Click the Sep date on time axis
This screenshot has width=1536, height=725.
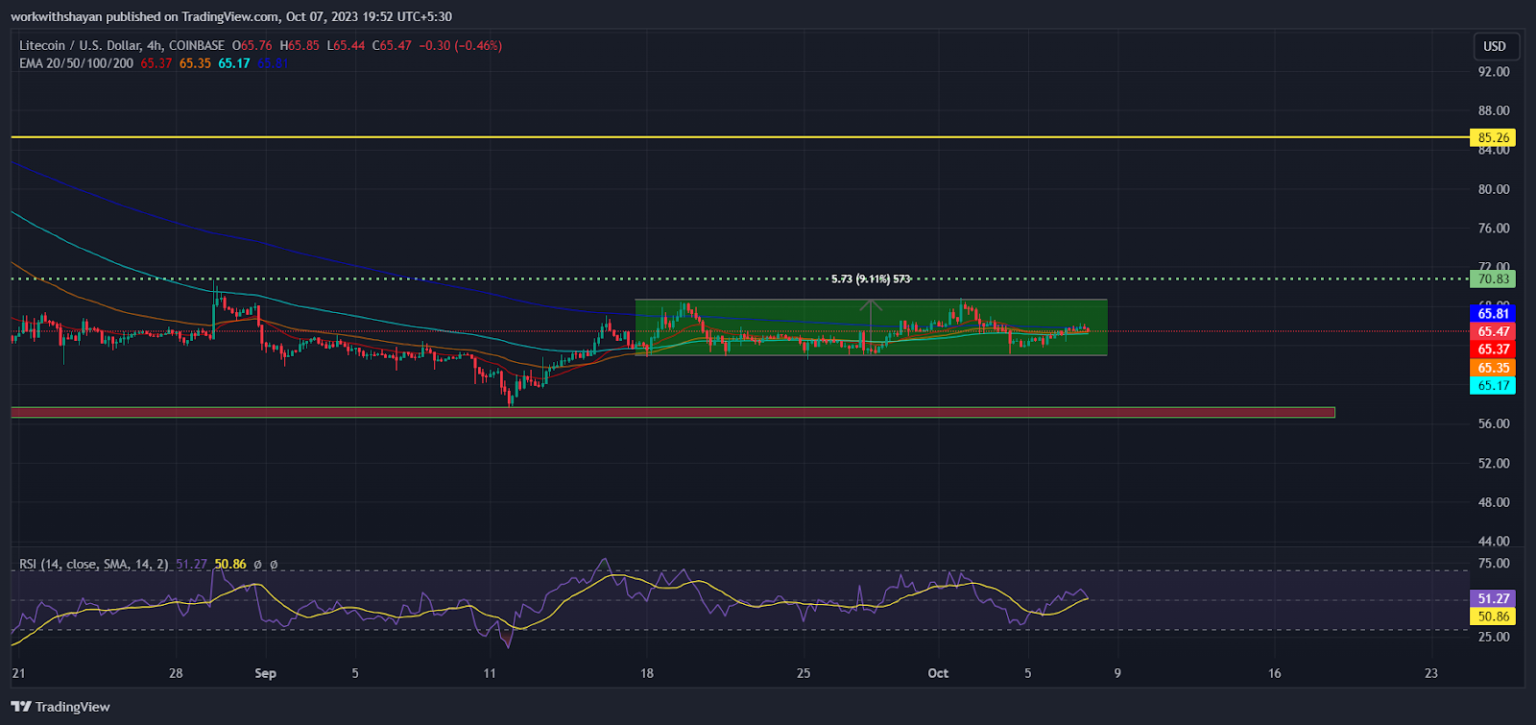(265, 673)
